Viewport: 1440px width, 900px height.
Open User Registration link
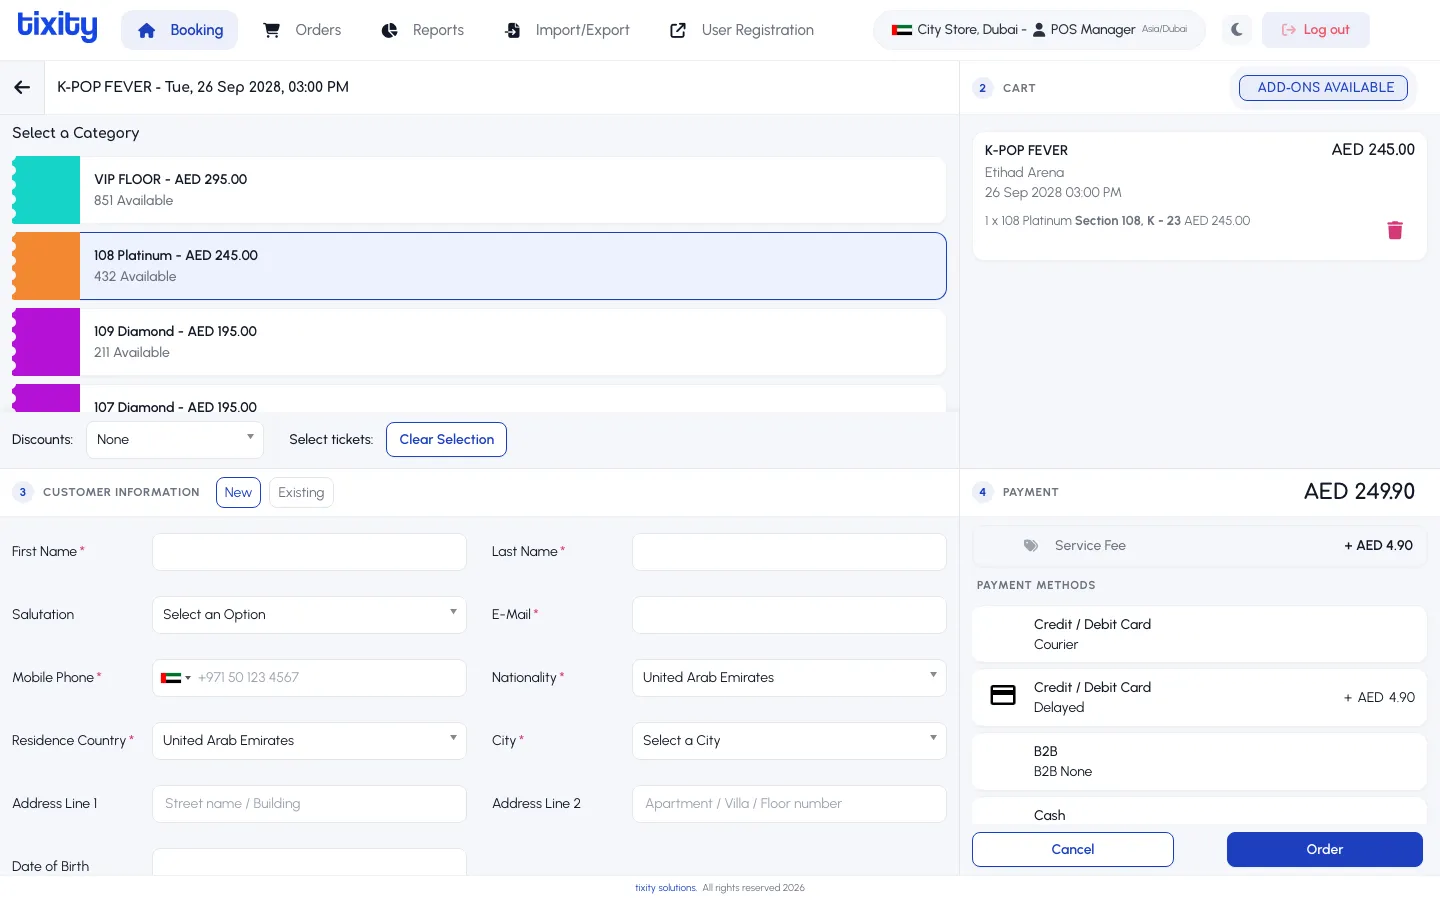(742, 30)
